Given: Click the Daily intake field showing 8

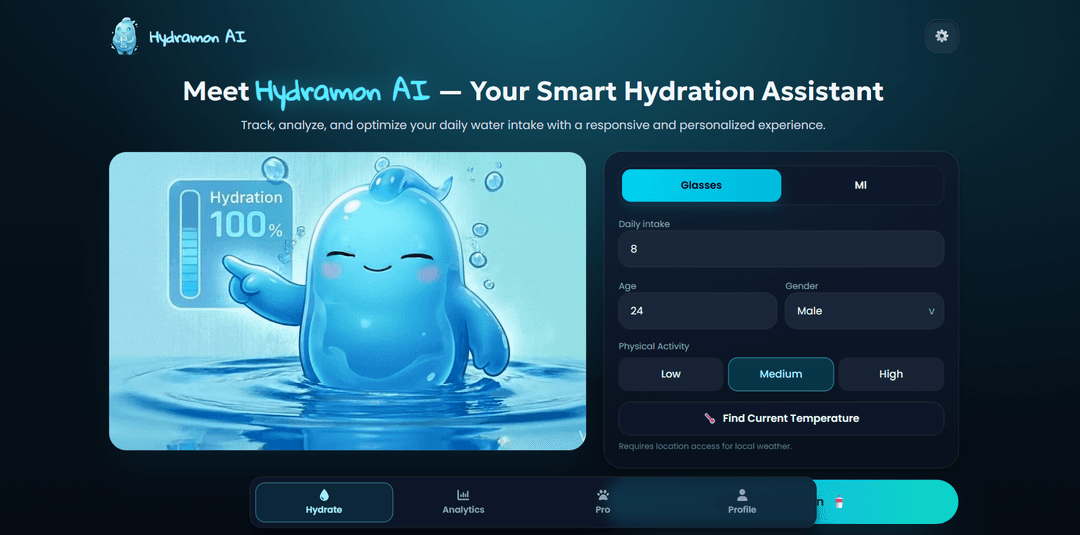Looking at the screenshot, I should point(781,249).
